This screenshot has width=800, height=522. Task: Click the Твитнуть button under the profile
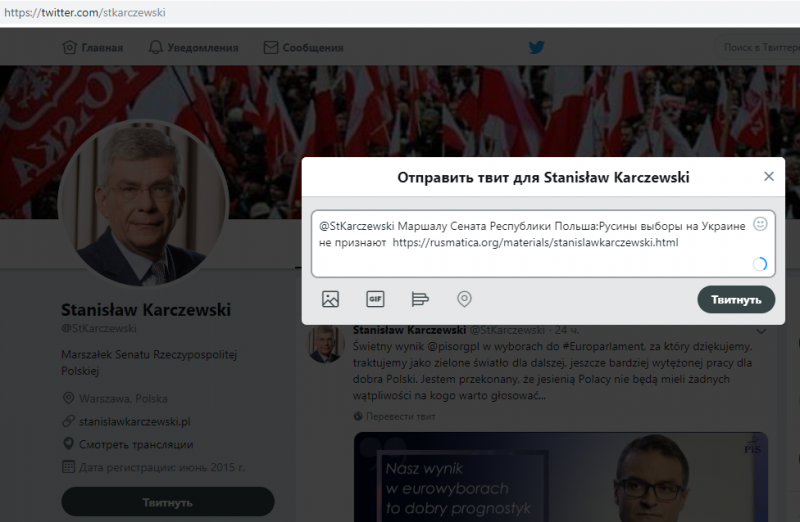pyautogui.click(x=168, y=502)
